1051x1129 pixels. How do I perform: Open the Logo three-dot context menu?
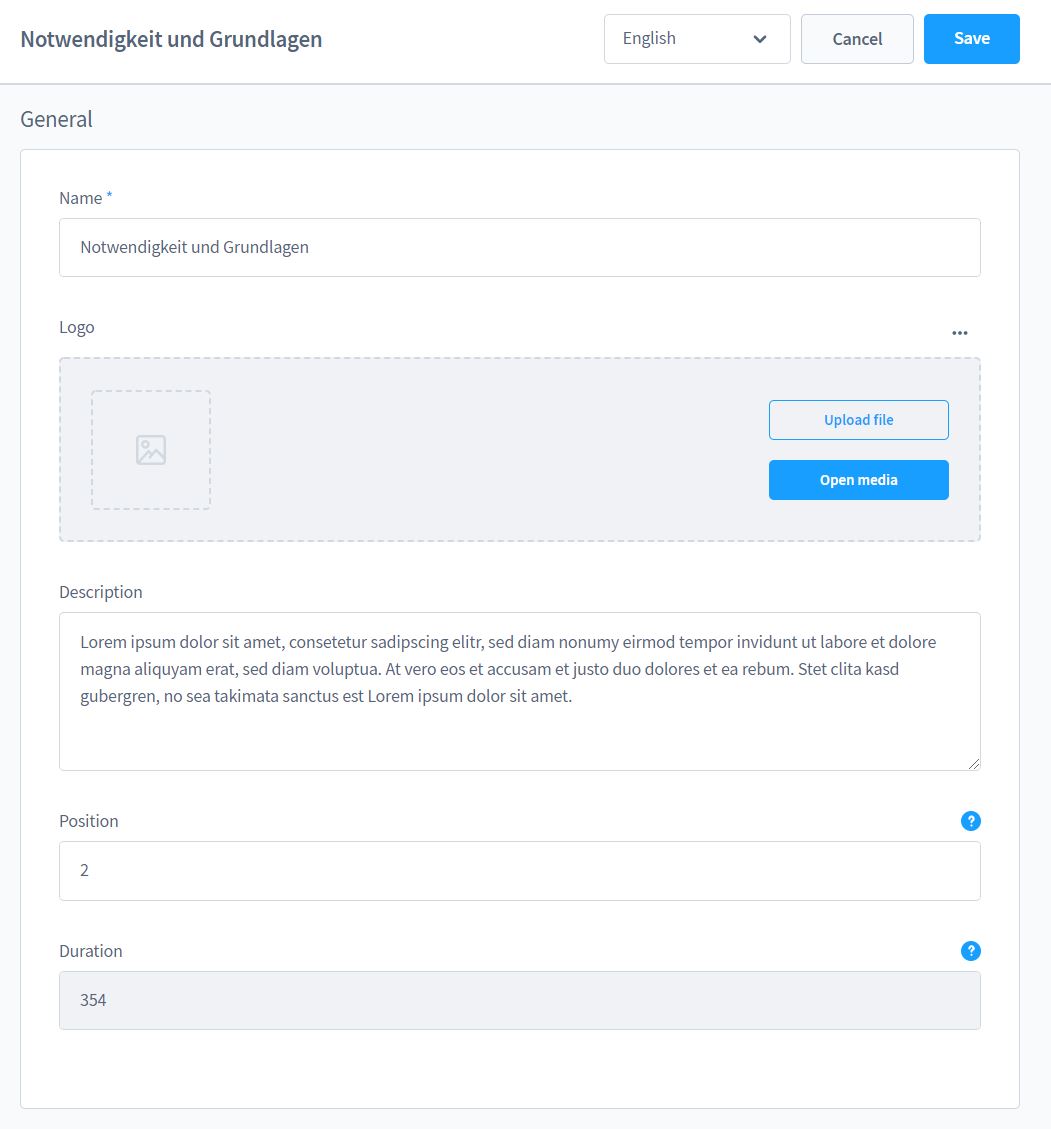pyautogui.click(x=960, y=333)
